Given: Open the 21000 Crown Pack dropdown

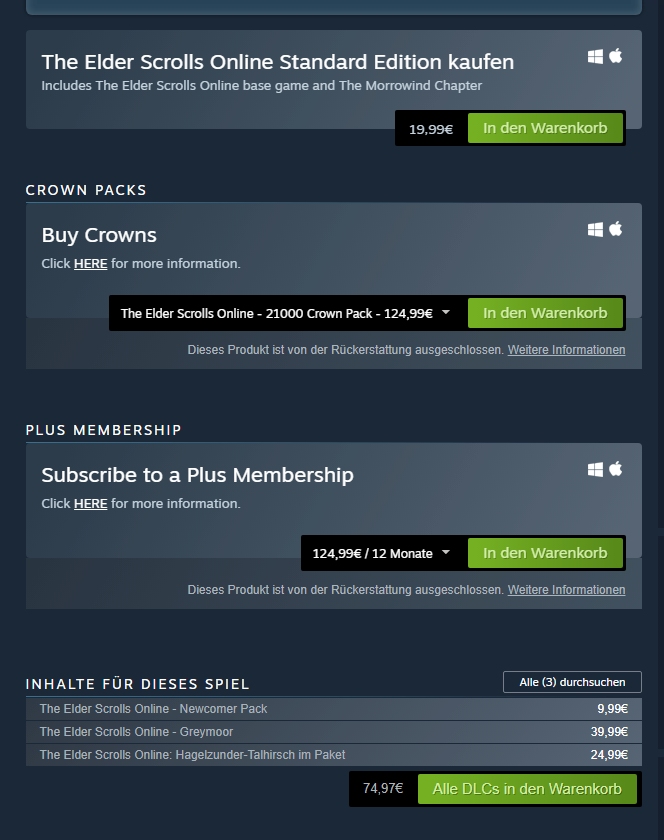Looking at the screenshot, I should pyautogui.click(x=286, y=313).
